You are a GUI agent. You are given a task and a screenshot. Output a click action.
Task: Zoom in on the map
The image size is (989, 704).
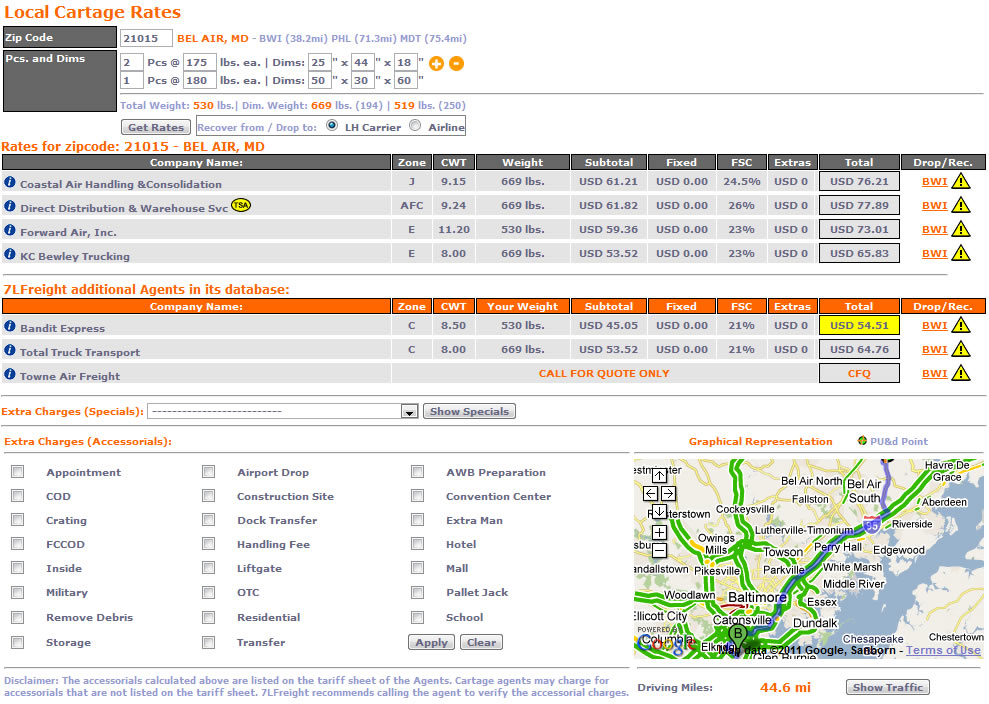(659, 532)
